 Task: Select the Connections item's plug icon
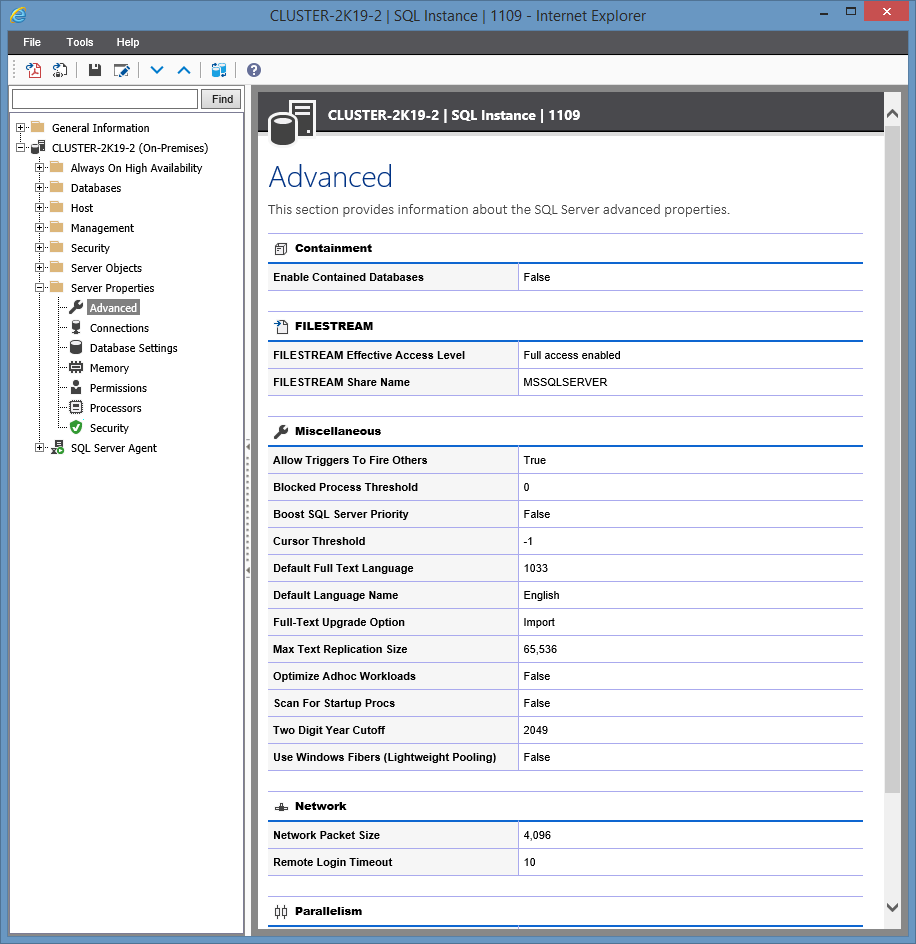pyautogui.click(x=75, y=327)
